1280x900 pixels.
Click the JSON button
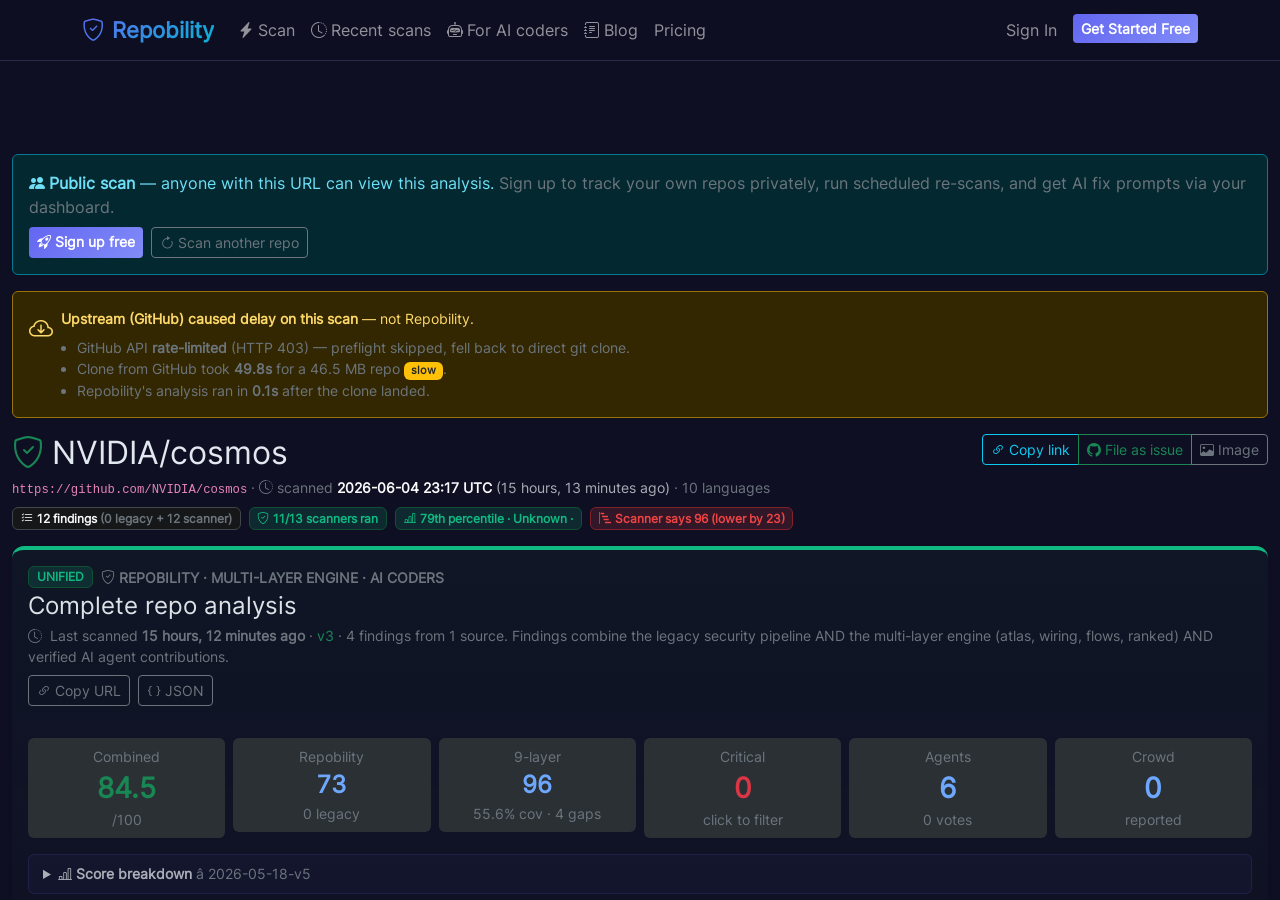pyautogui.click(x=175, y=690)
